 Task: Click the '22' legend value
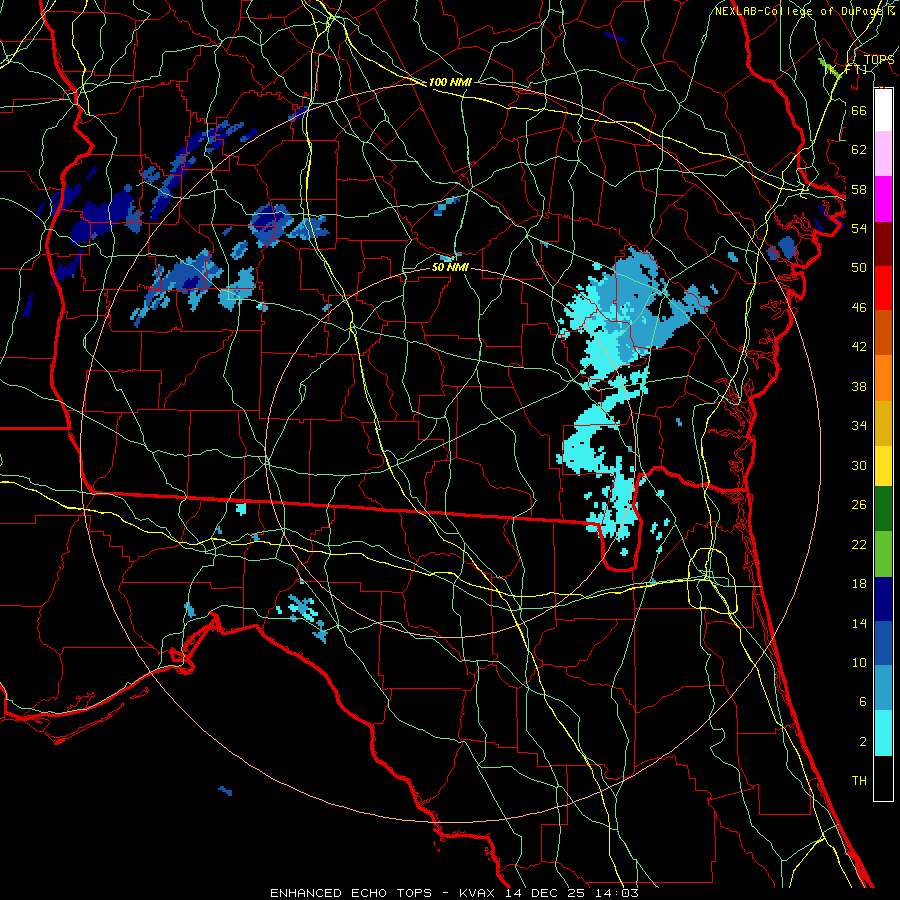(859, 544)
